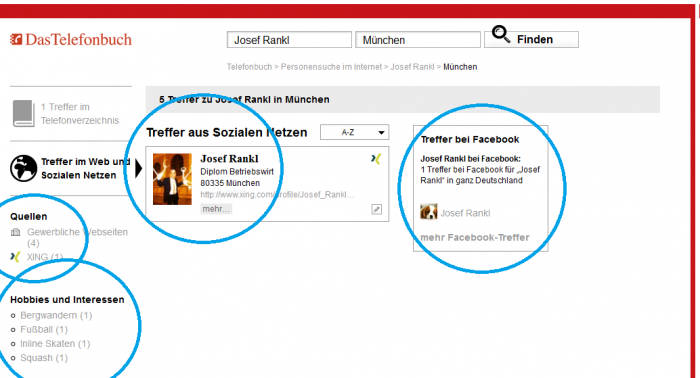Open the A-Z sort dropdown

[354, 132]
